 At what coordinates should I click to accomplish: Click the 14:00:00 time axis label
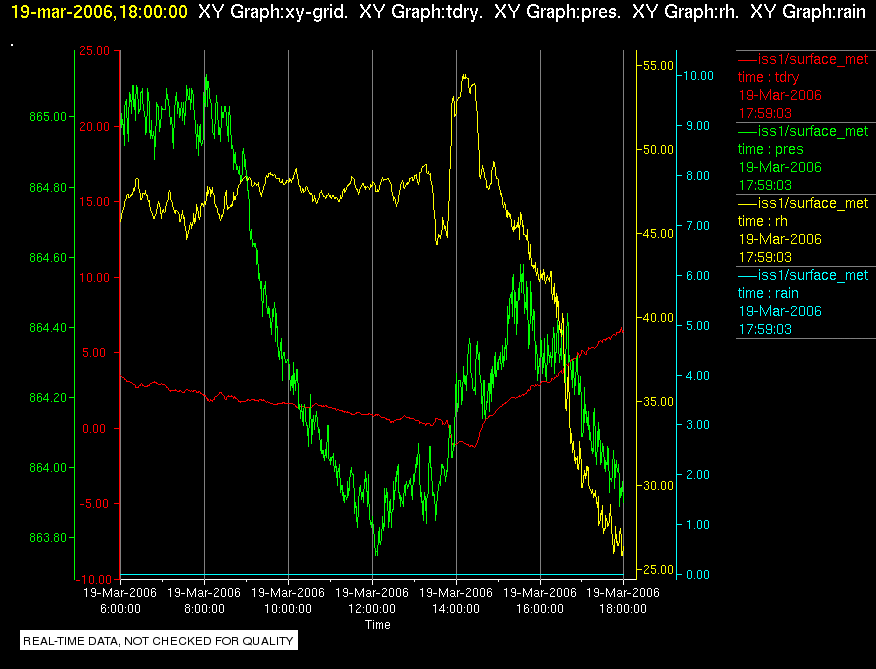(456, 609)
